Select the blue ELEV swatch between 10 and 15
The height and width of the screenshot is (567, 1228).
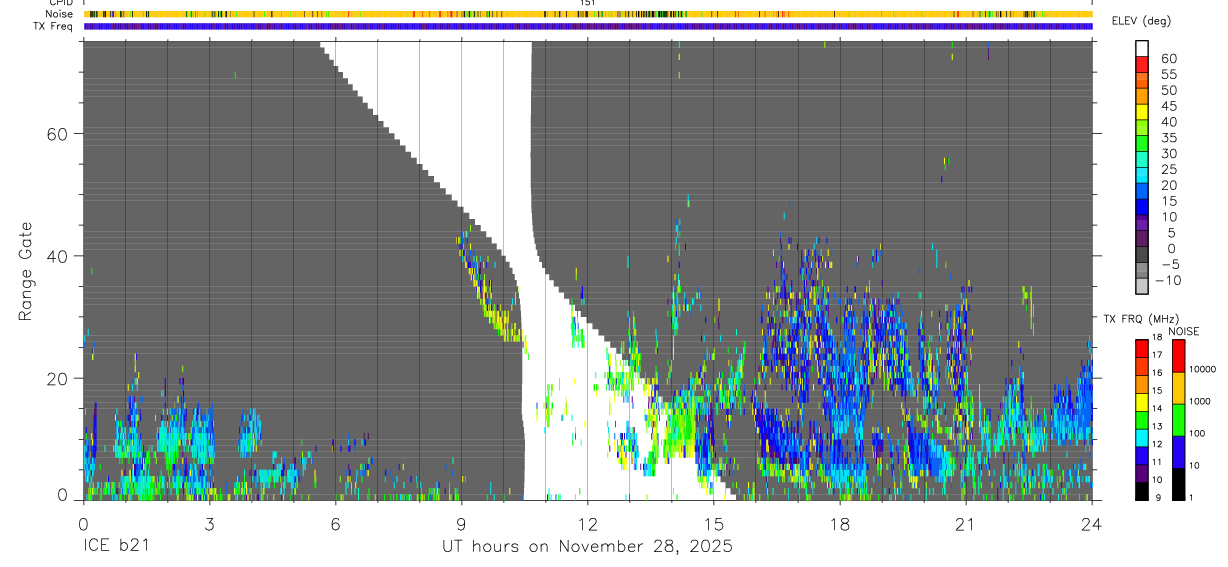[1142, 208]
